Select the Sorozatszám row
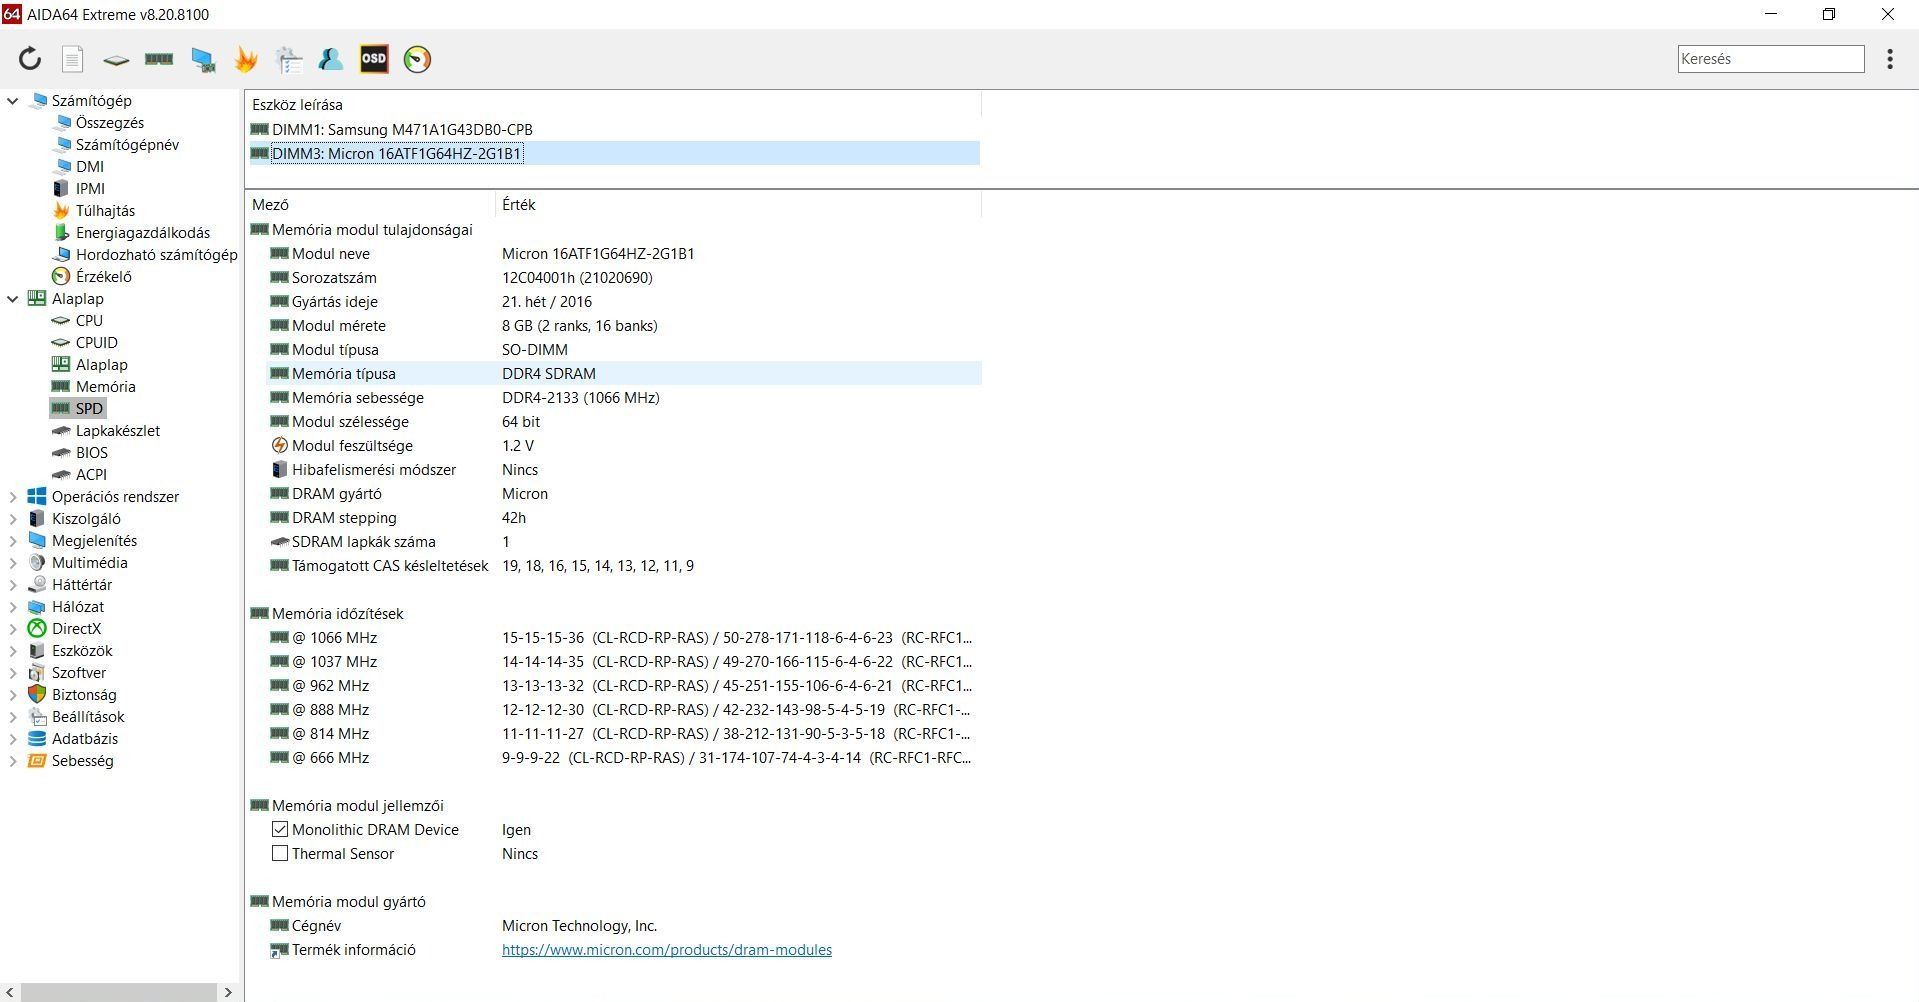This screenshot has width=1919, height=1002. click(x=624, y=278)
